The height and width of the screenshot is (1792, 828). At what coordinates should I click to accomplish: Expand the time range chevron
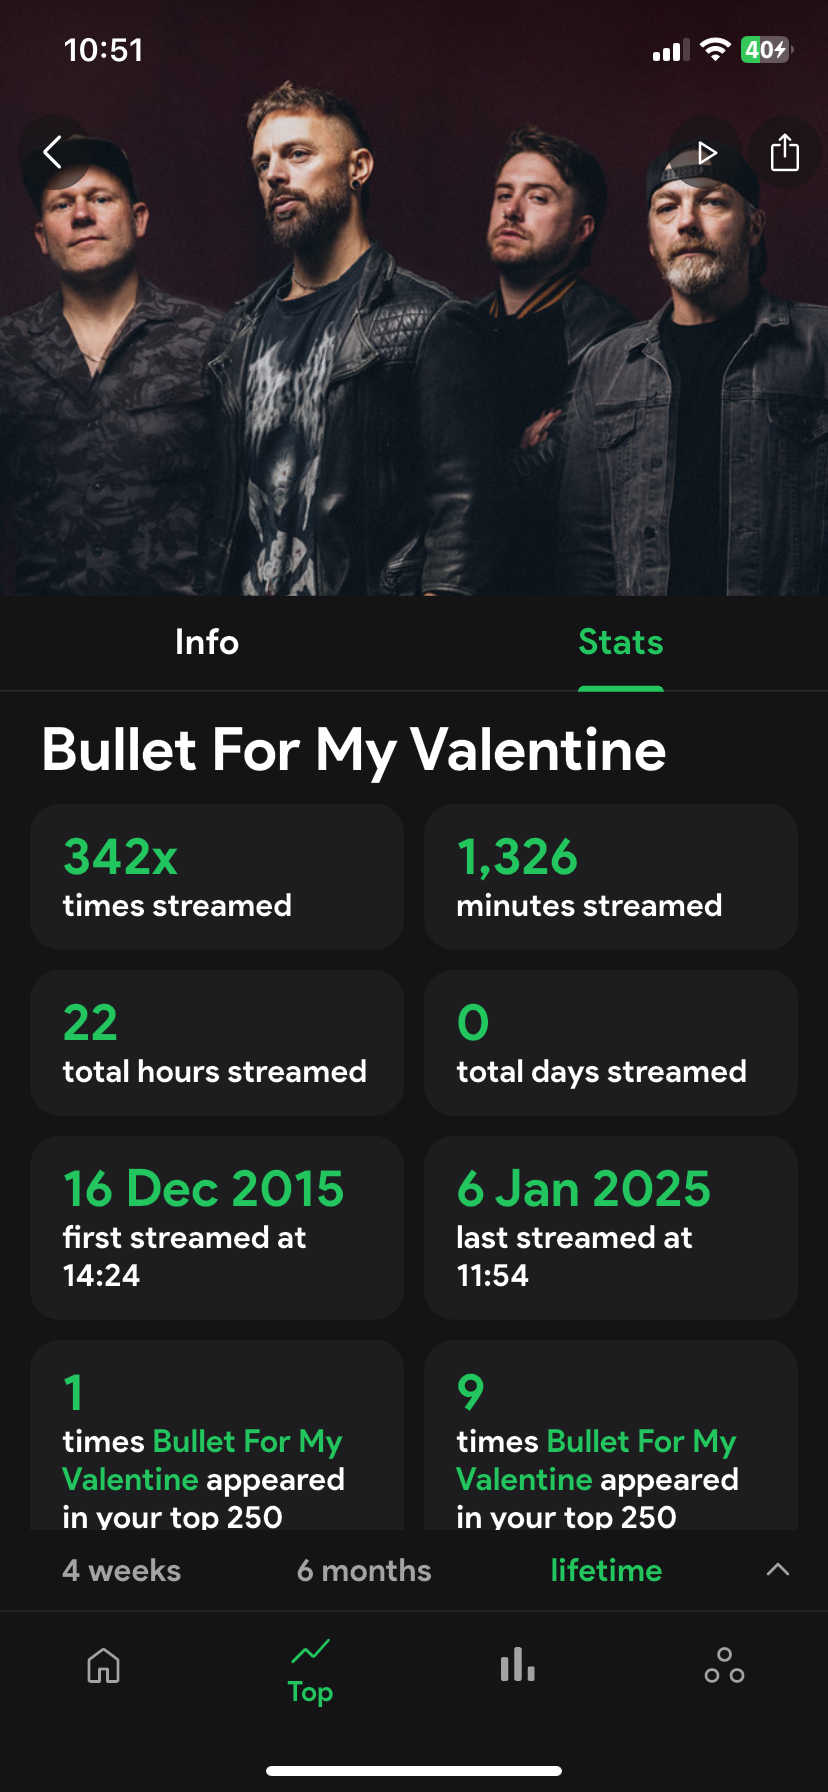pyautogui.click(x=777, y=1570)
